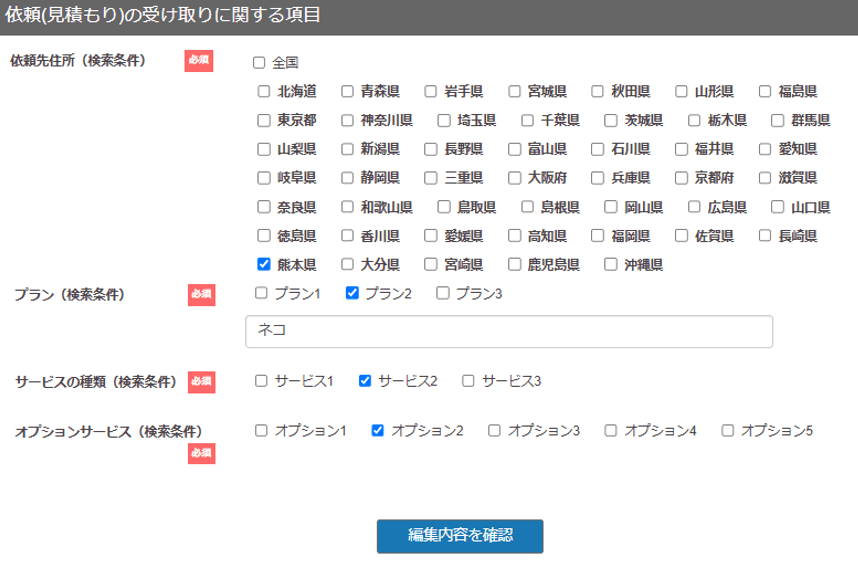858x565 pixels.
Task: Select 茨城県 checkbox
Action: tap(611, 120)
